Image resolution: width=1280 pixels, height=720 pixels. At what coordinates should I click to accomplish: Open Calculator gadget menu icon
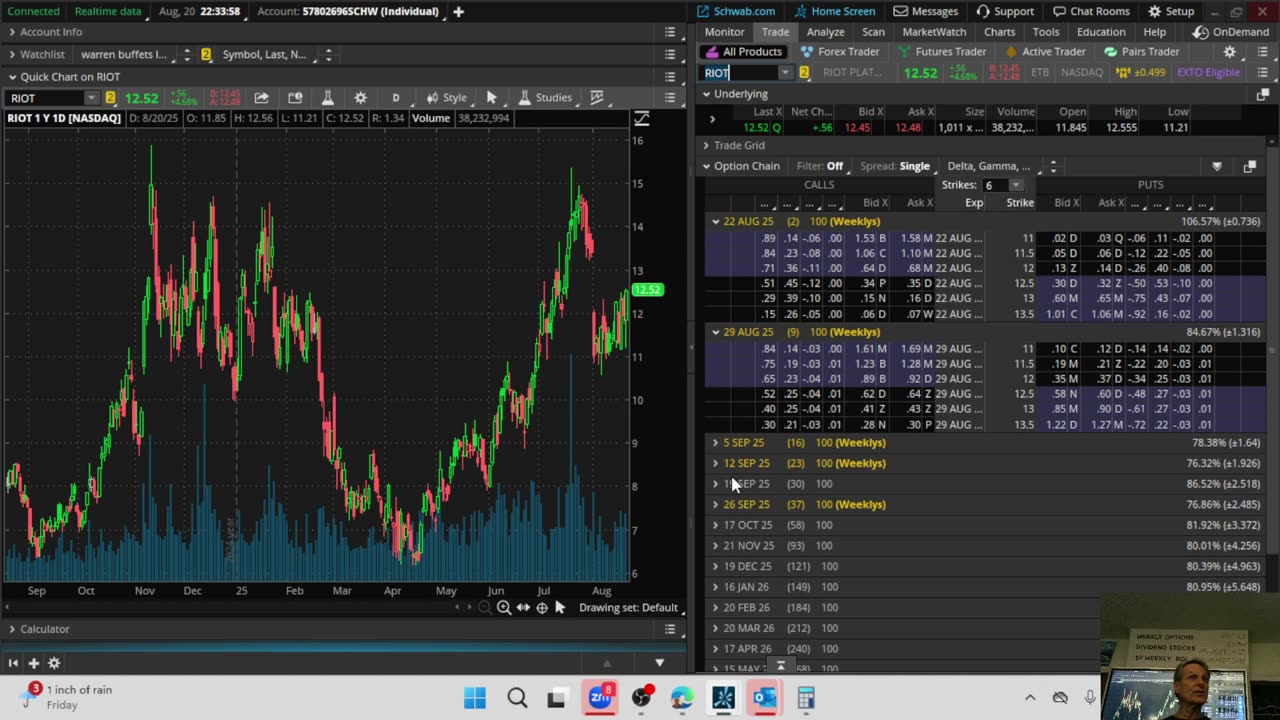[670, 629]
